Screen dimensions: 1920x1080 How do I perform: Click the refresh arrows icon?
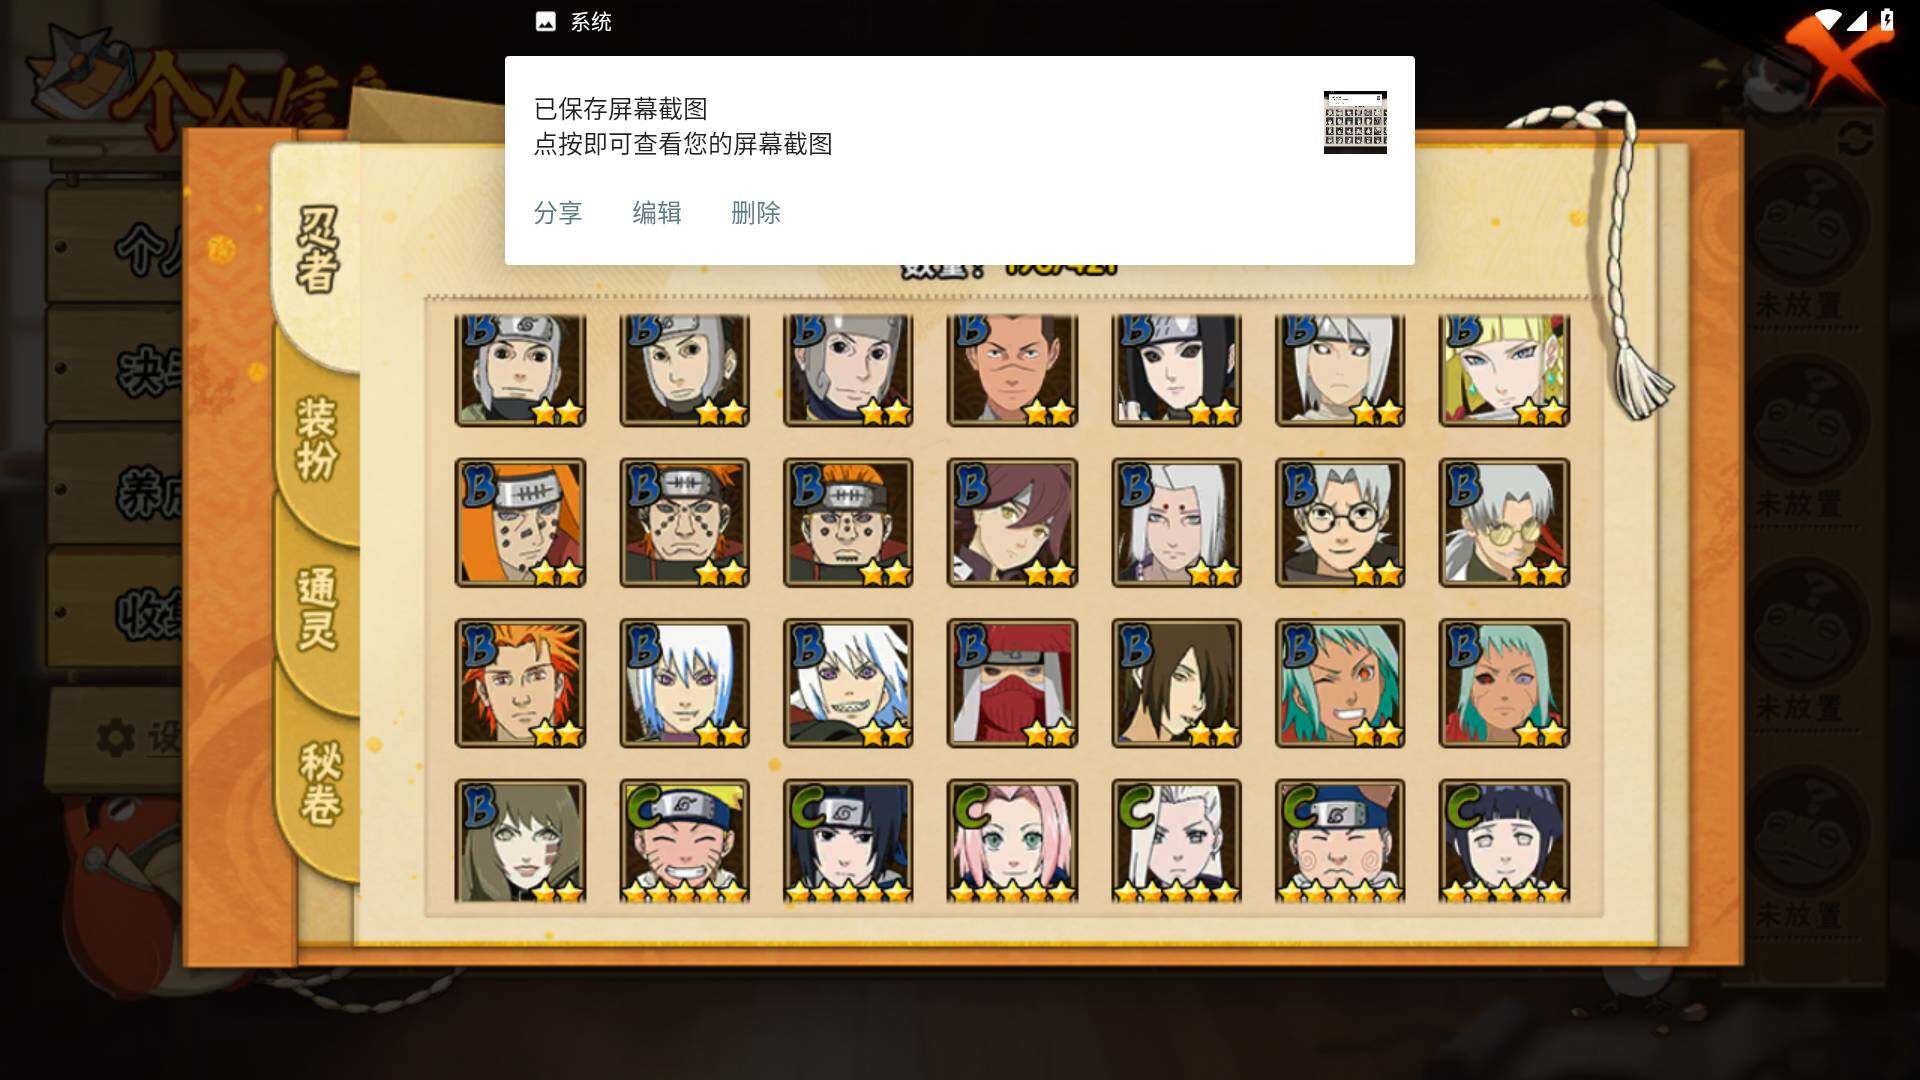pyautogui.click(x=1855, y=138)
